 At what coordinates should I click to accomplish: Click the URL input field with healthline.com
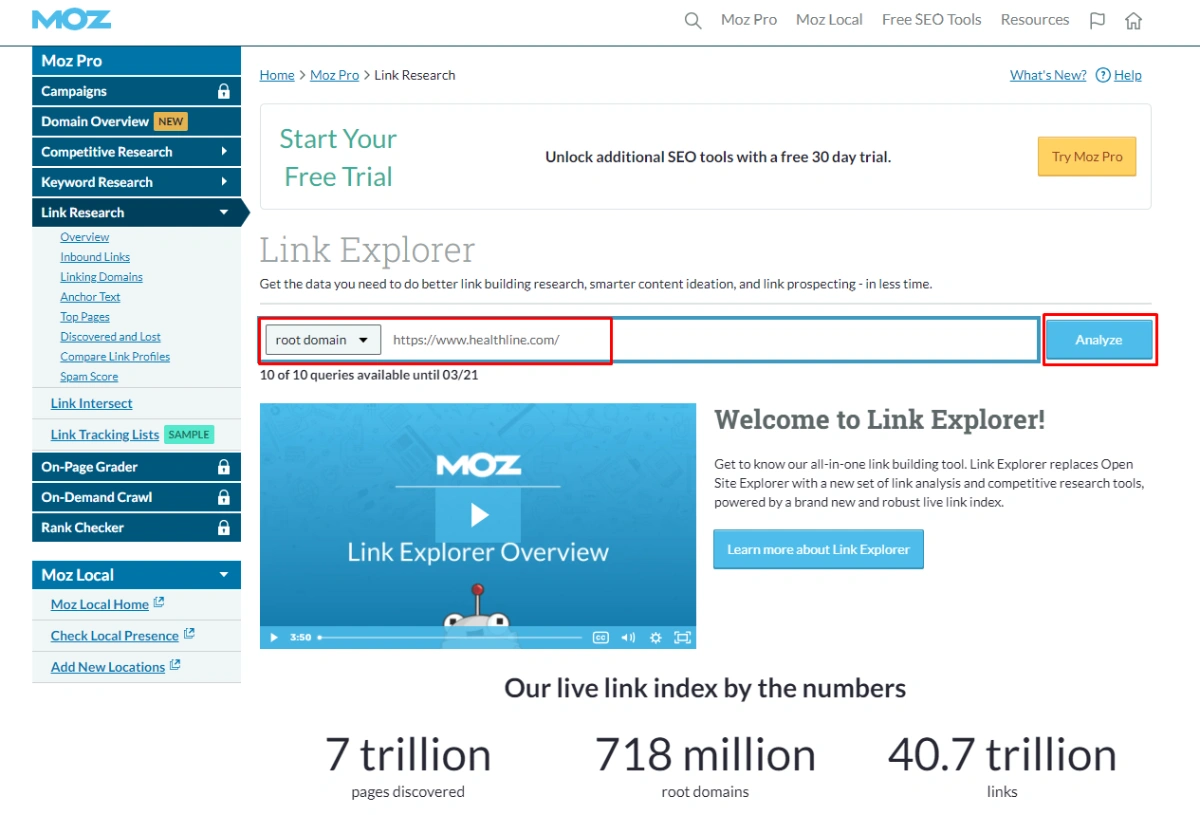(711, 340)
